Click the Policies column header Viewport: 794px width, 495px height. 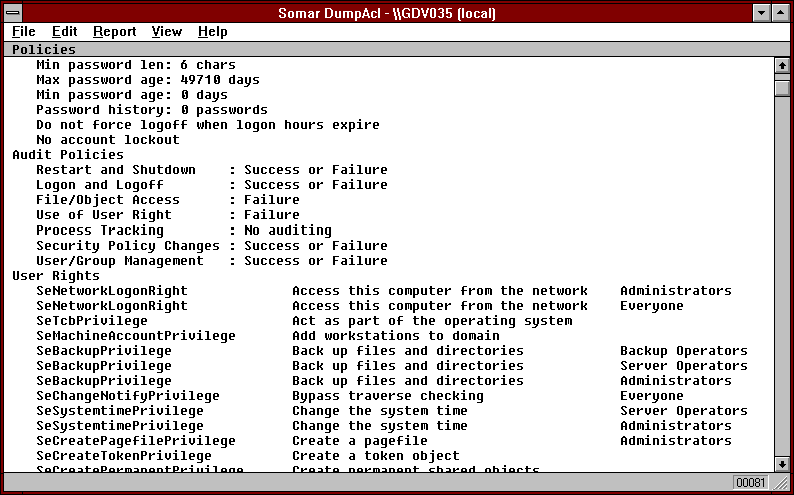pyautogui.click(x=397, y=50)
